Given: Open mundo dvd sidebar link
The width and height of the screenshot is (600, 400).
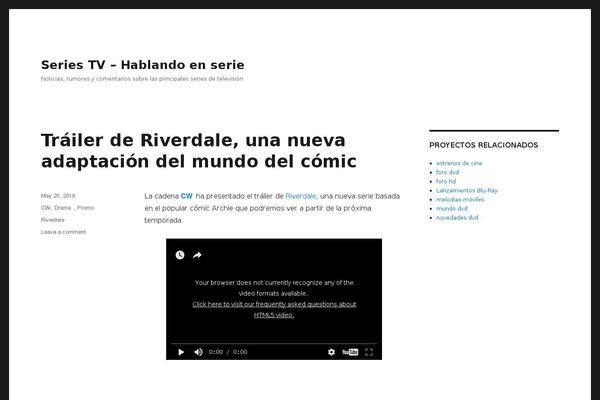Looking at the screenshot, I should [452, 209].
